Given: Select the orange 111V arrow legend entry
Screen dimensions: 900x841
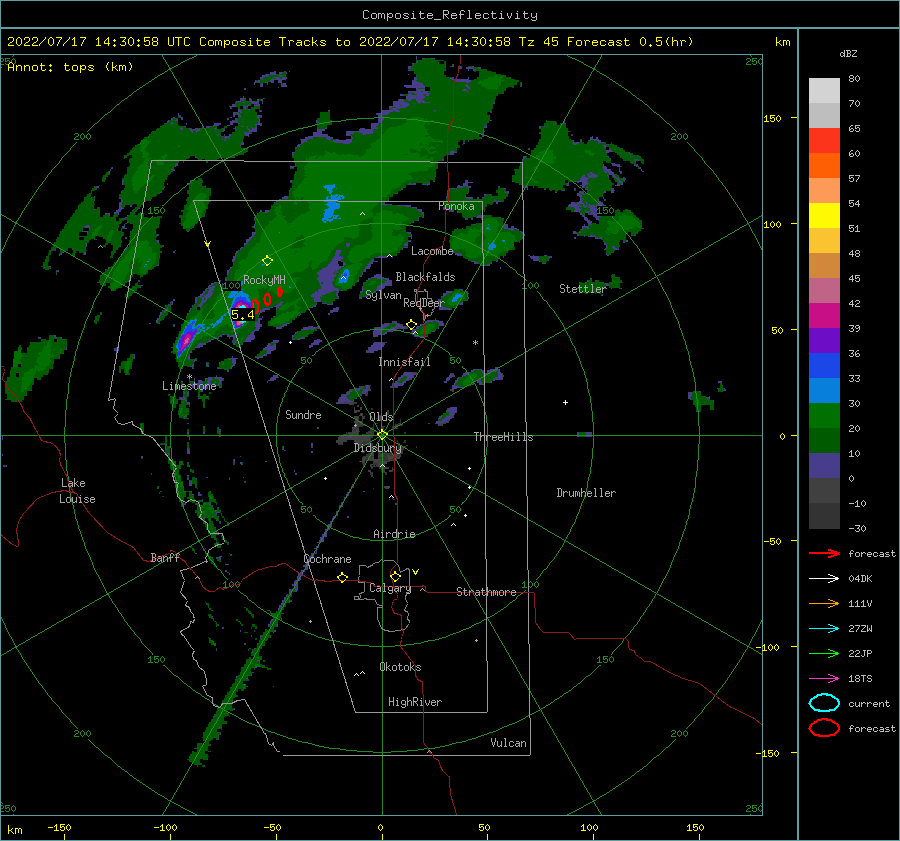Looking at the screenshot, I should 824,603.
